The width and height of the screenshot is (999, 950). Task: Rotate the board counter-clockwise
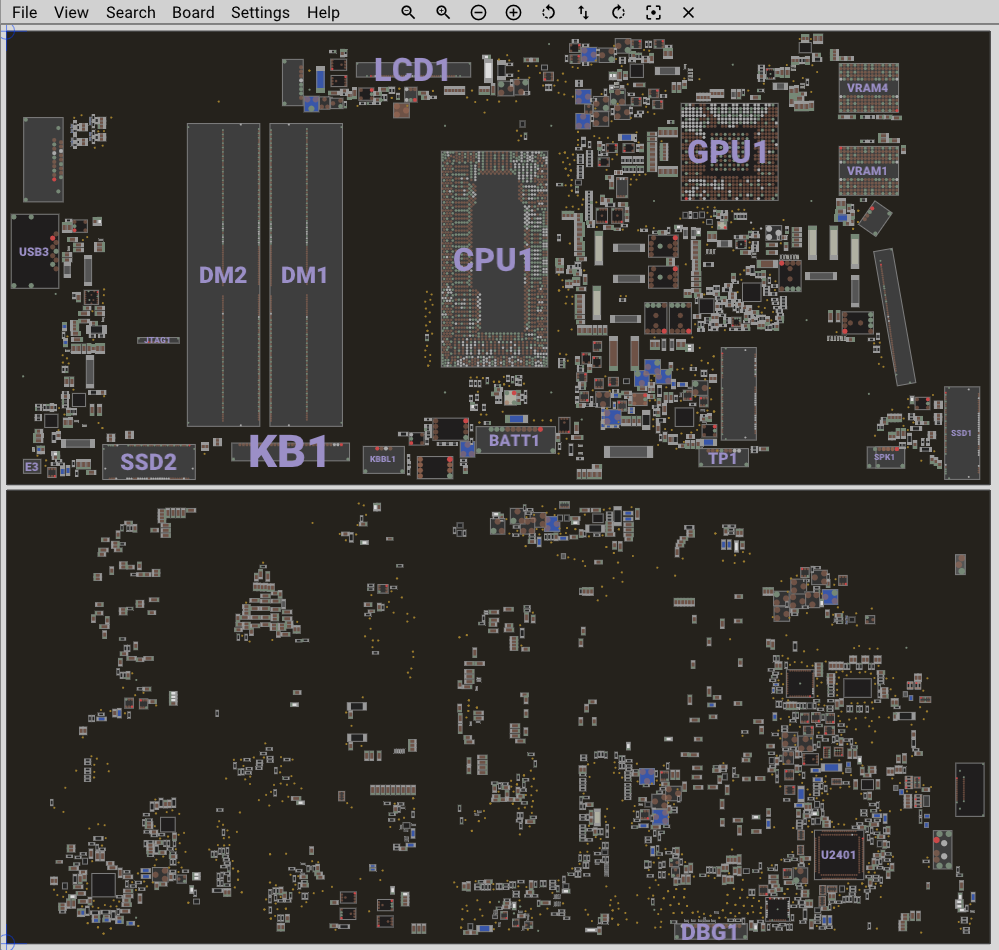click(548, 13)
